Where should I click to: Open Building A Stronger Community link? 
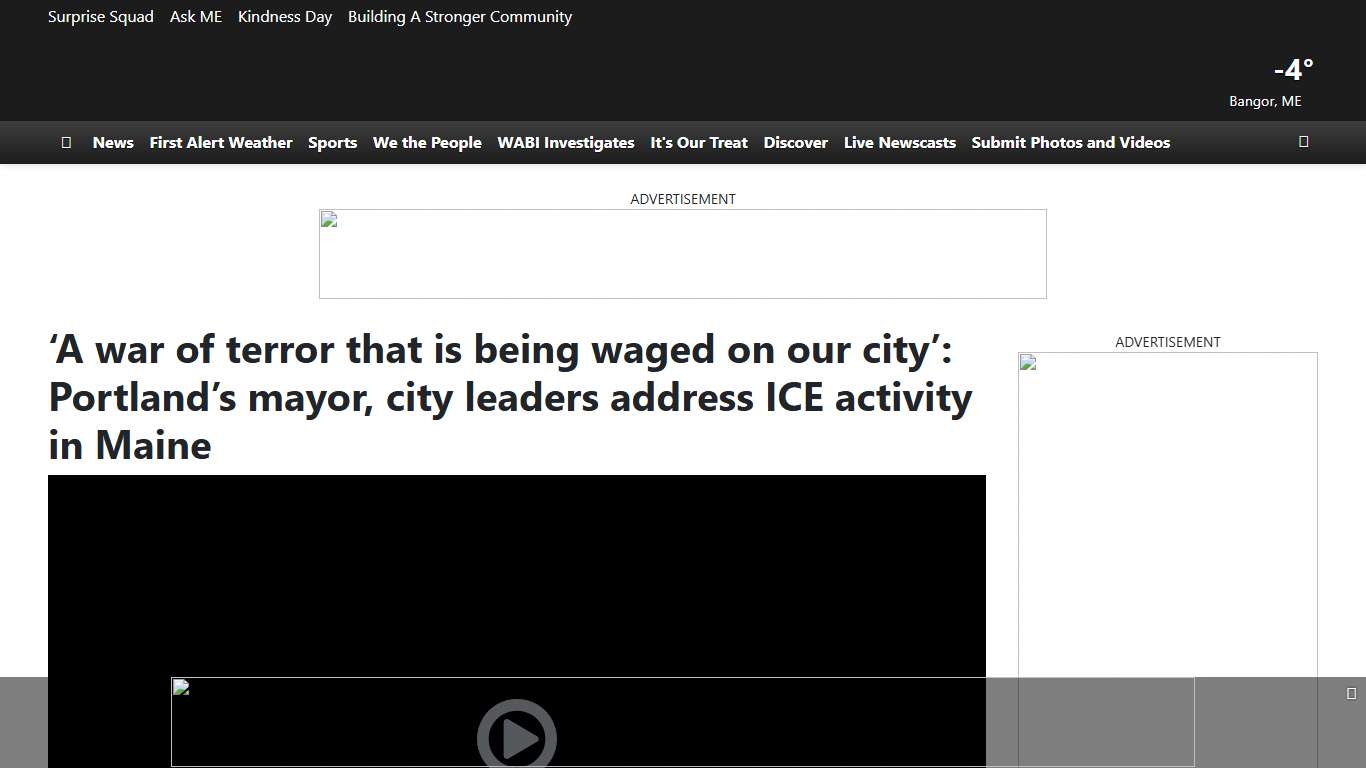click(x=460, y=17)
